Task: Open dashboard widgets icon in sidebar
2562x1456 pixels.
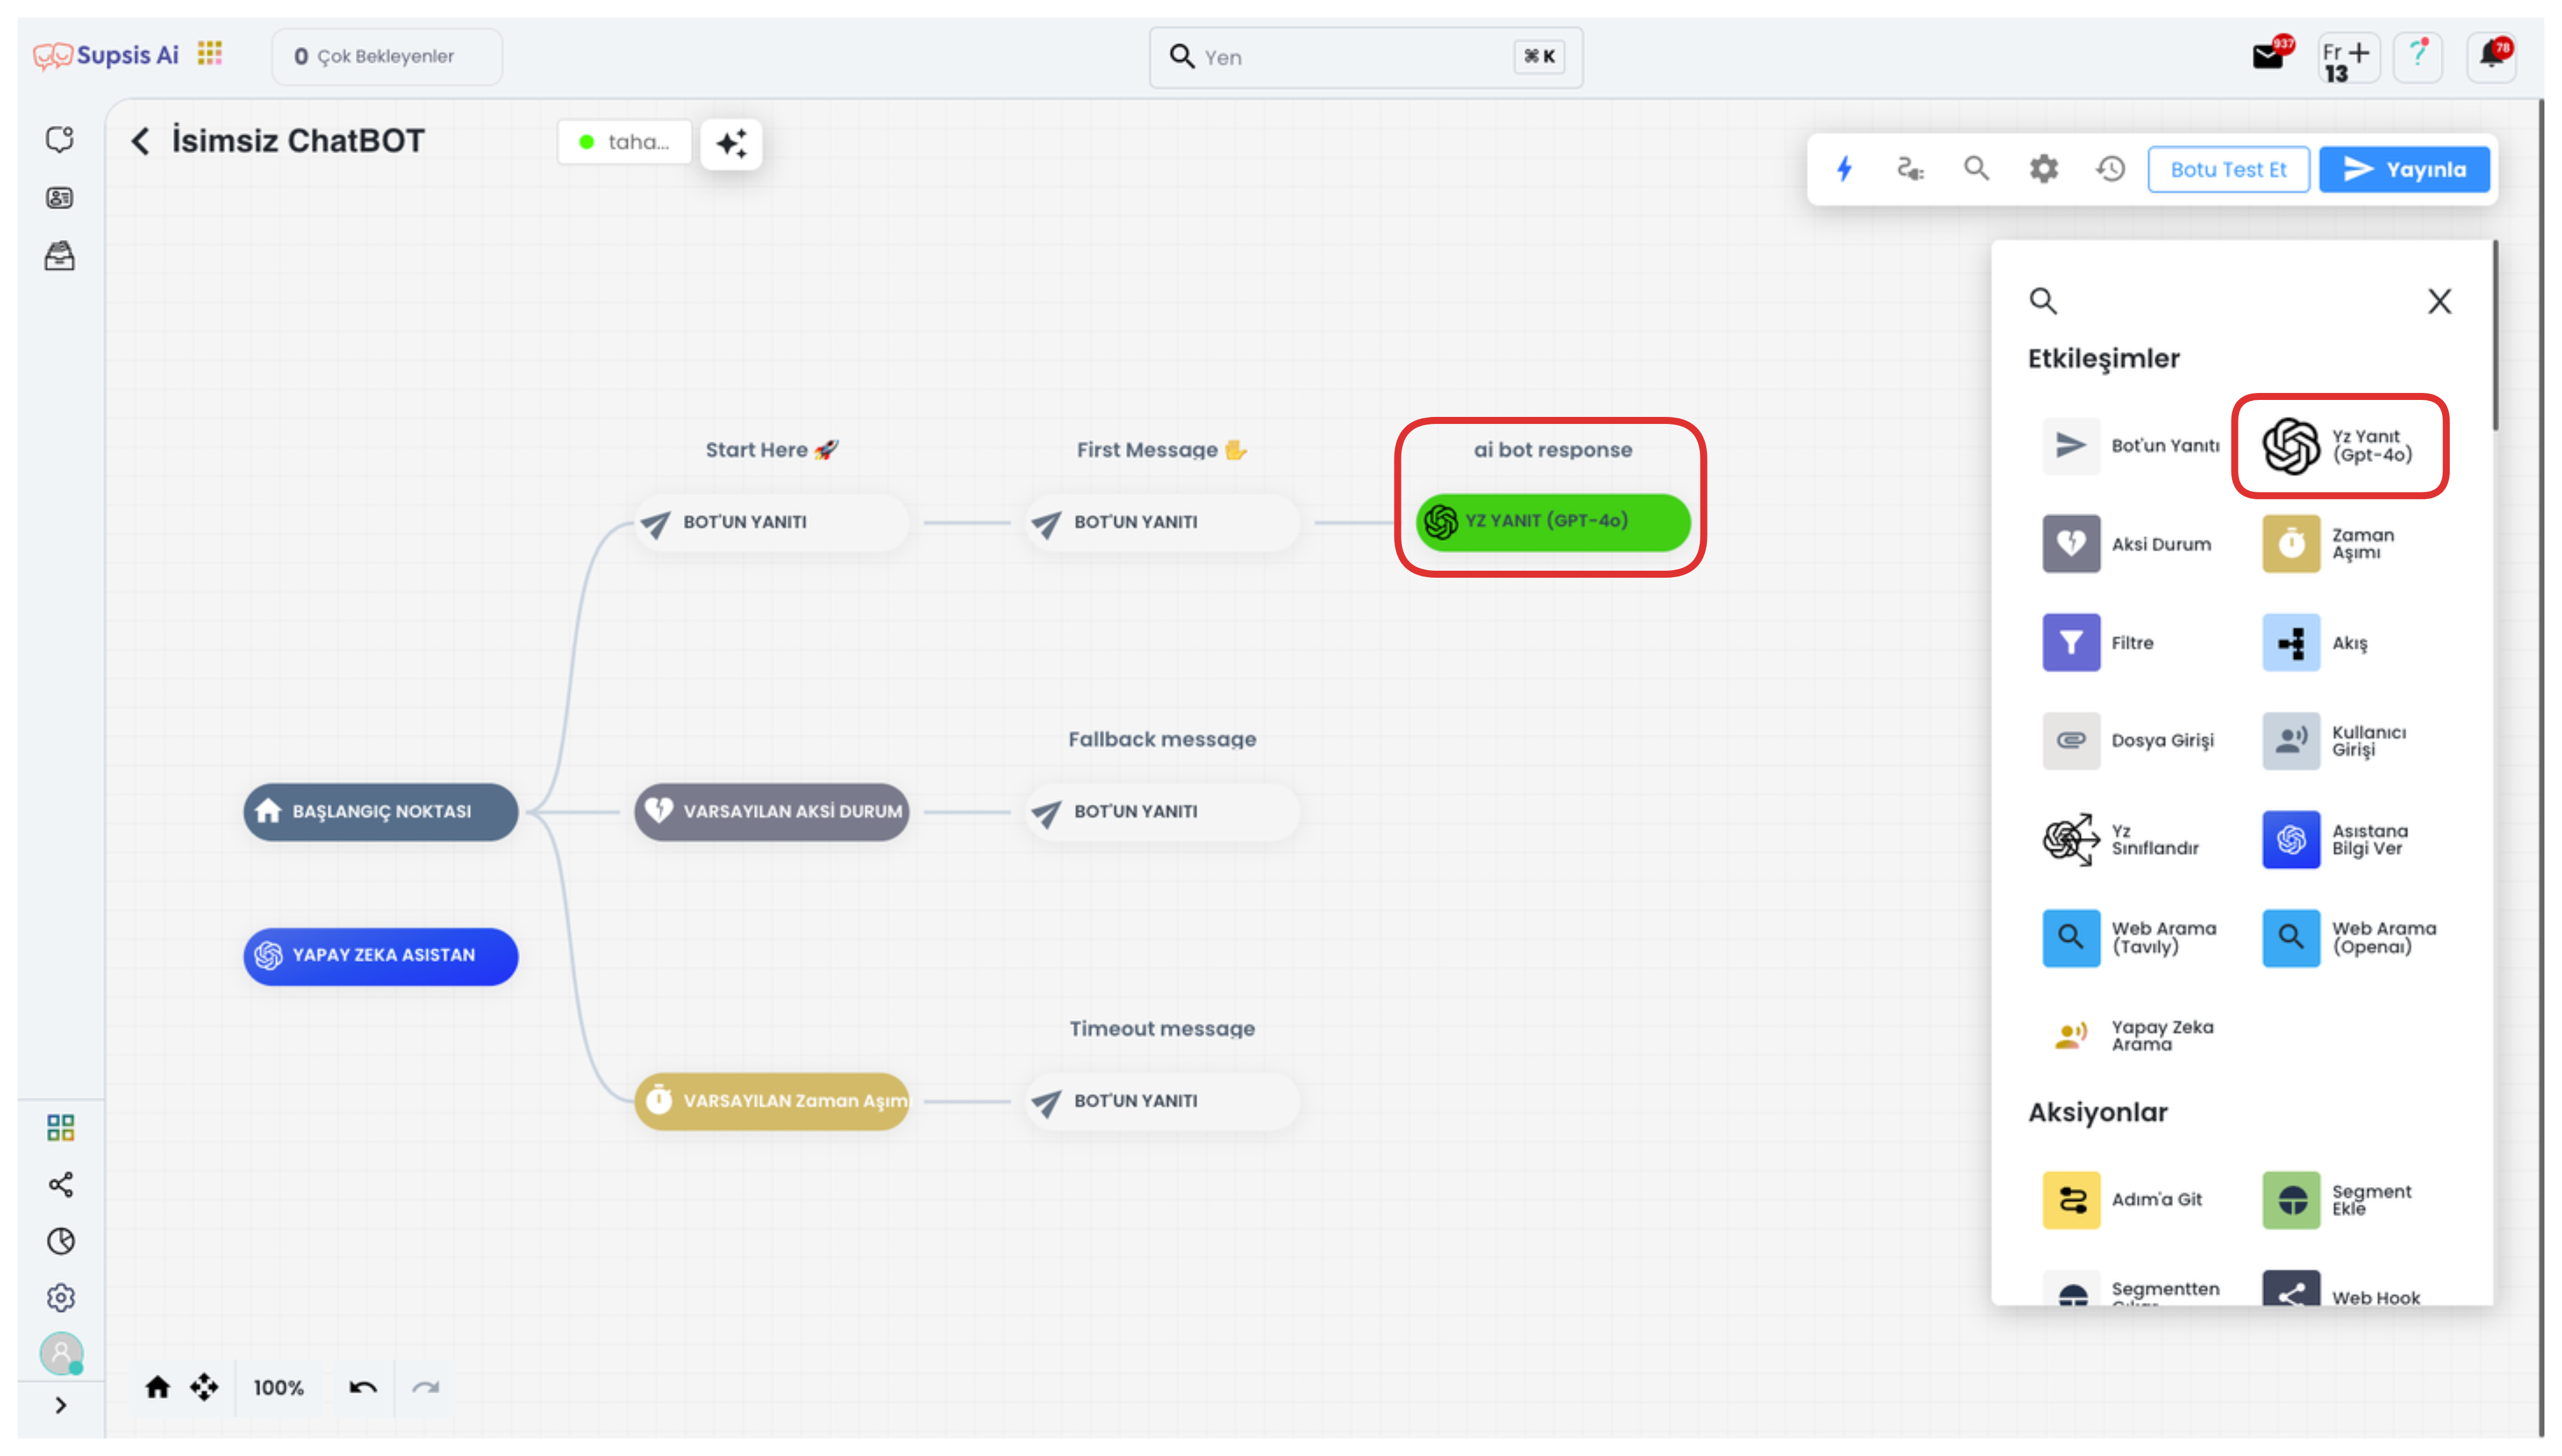Action: pos(60,1128)
